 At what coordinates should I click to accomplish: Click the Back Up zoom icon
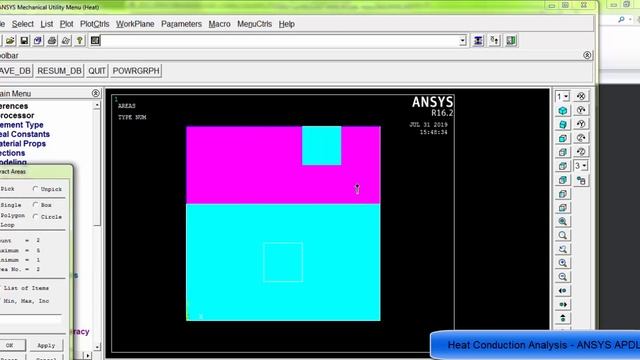[563, 249]
